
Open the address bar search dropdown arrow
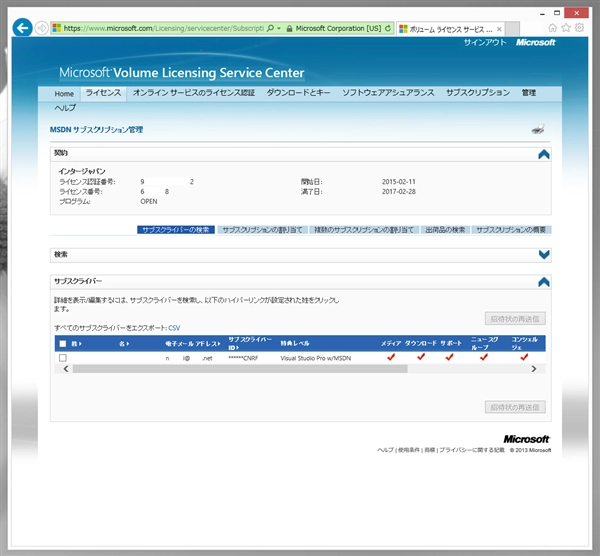coord(279,28)
